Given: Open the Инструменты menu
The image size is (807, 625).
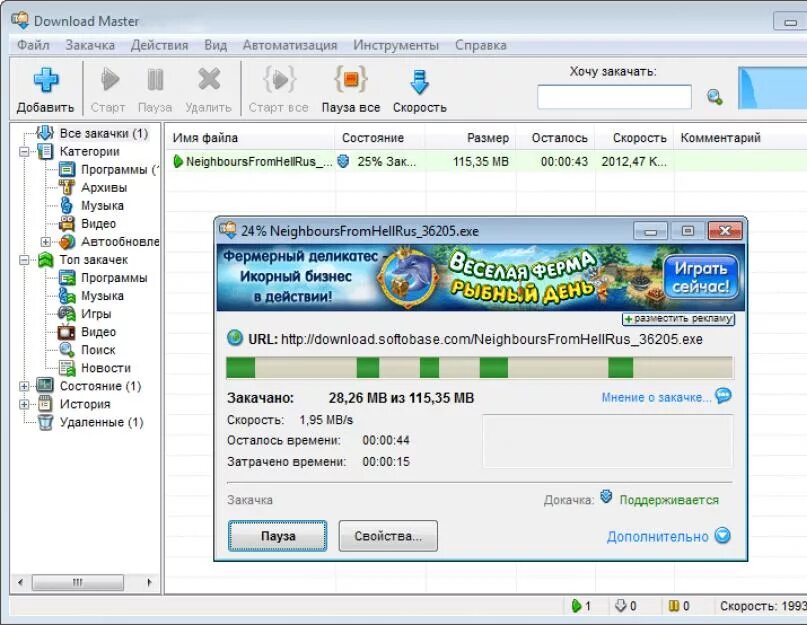Looking at the screenshot, I should click(x=396, y=45).
